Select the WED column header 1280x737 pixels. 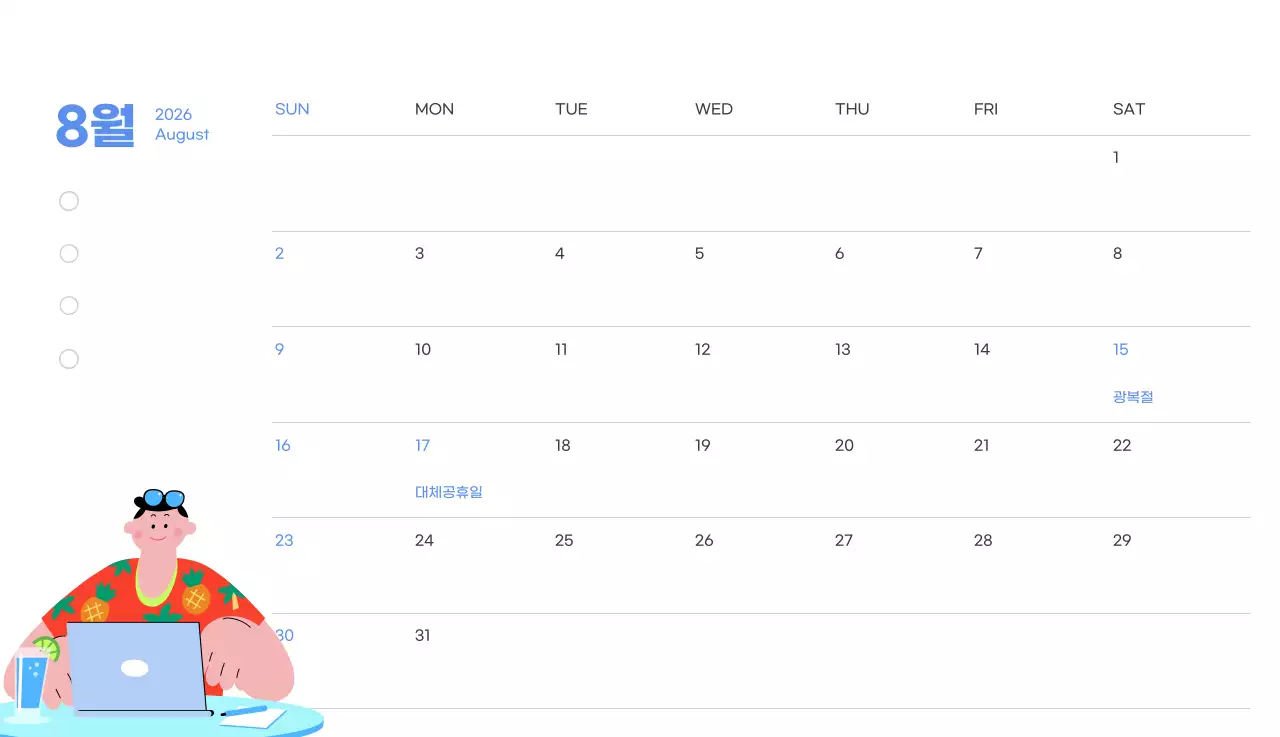tap(714, 109)
